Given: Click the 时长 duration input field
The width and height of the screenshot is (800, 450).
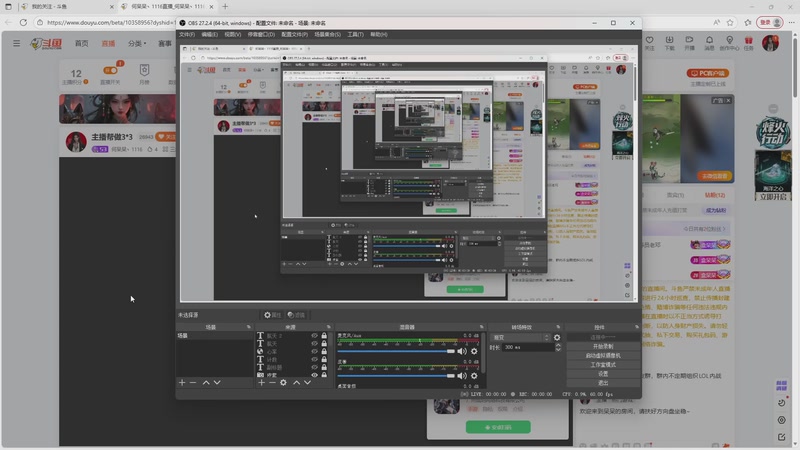Looking at the screenshot, I should [528, 347].
